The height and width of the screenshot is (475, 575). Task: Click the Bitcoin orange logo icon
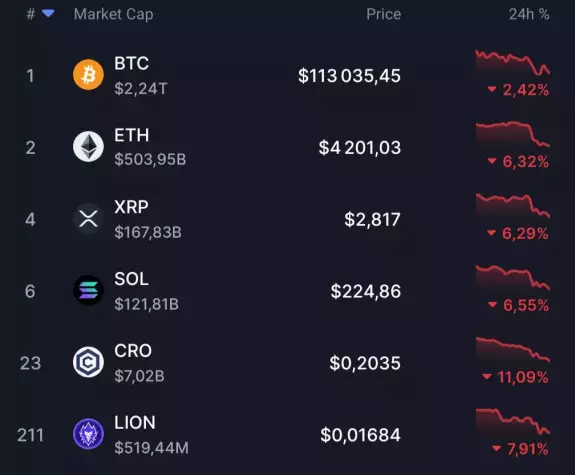point(88,75)
